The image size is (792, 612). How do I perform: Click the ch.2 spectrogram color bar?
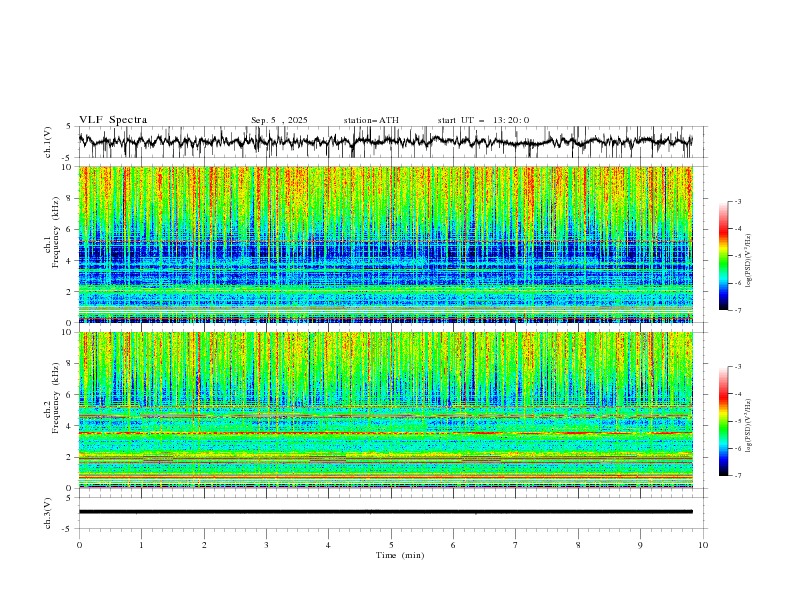coord(723,421)
